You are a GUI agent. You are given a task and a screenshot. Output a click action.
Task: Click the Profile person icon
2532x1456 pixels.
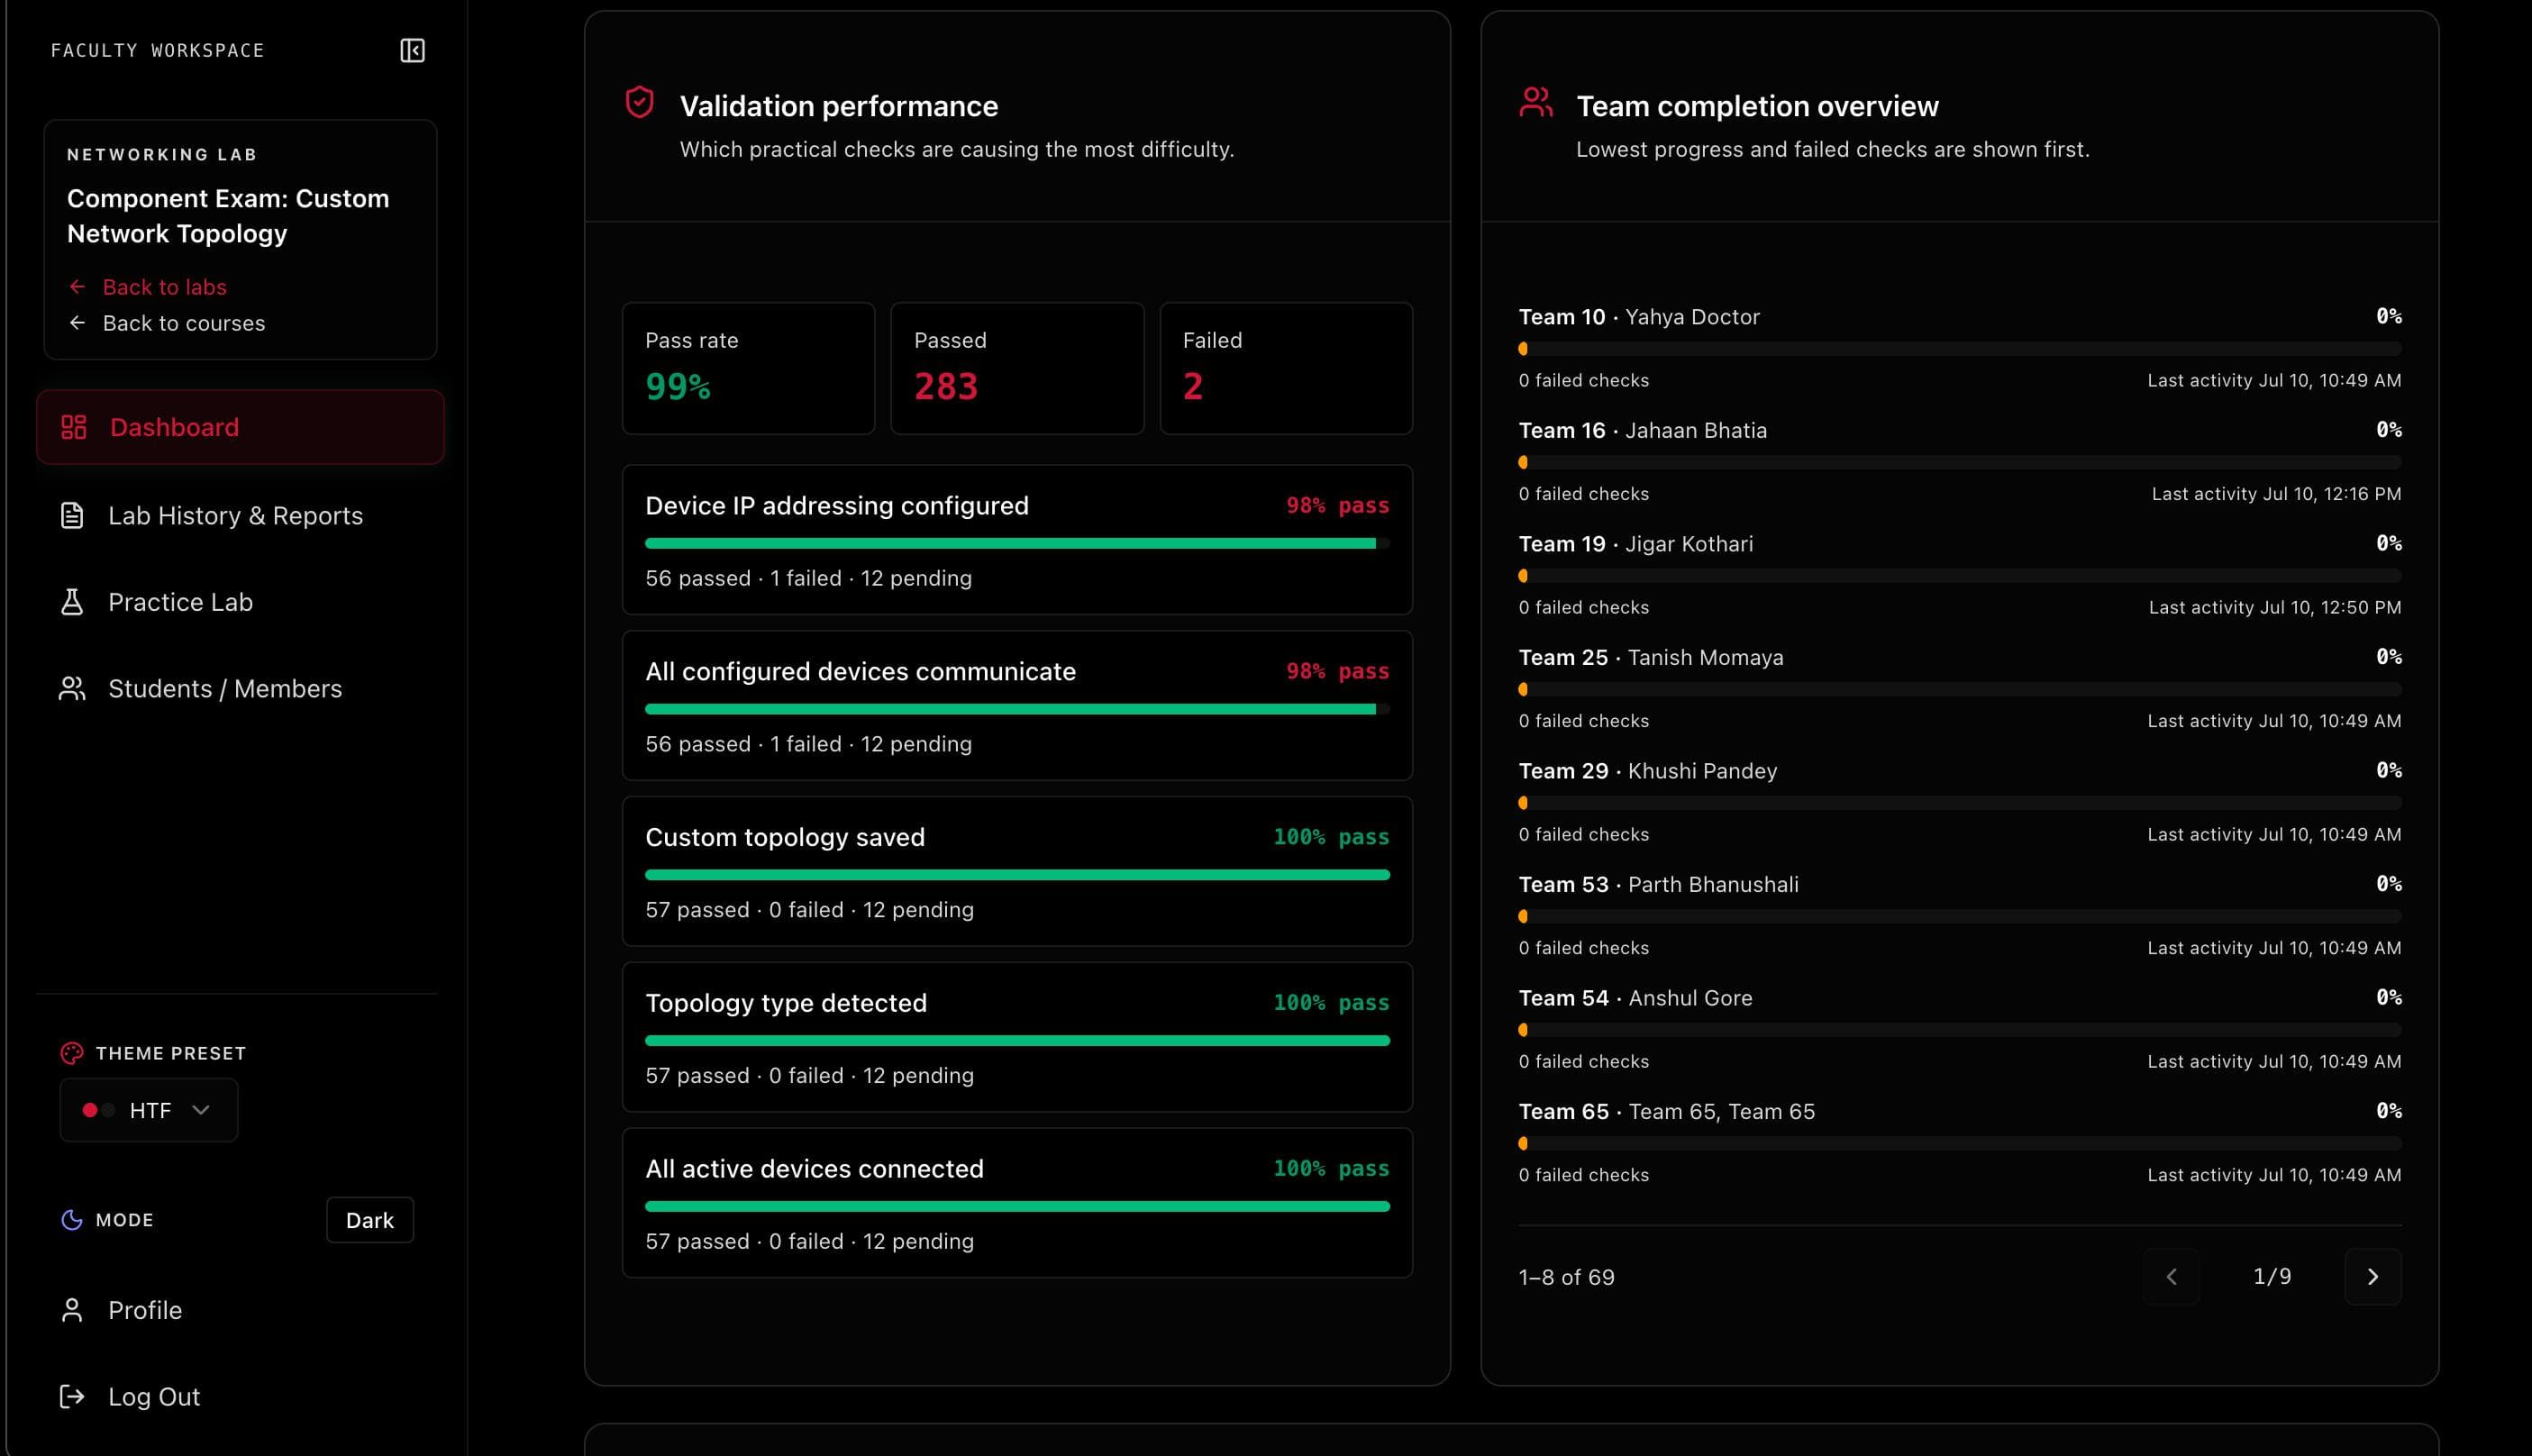(72, 1310)
